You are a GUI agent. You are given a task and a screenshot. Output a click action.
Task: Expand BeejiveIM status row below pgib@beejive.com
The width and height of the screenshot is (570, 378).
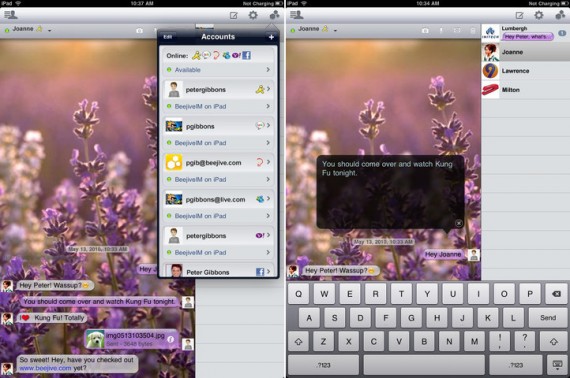click(x=218, y=180)
